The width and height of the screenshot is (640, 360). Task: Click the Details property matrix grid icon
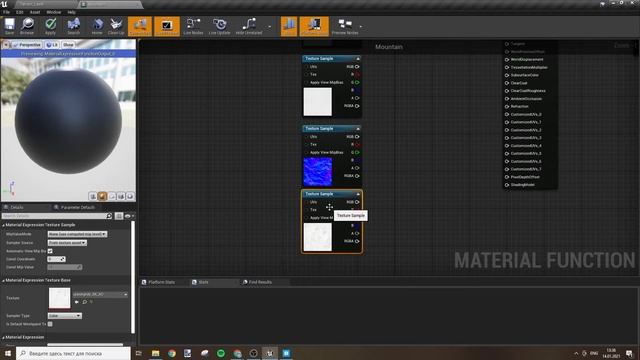pyautogui.click(x=119, y=216)
